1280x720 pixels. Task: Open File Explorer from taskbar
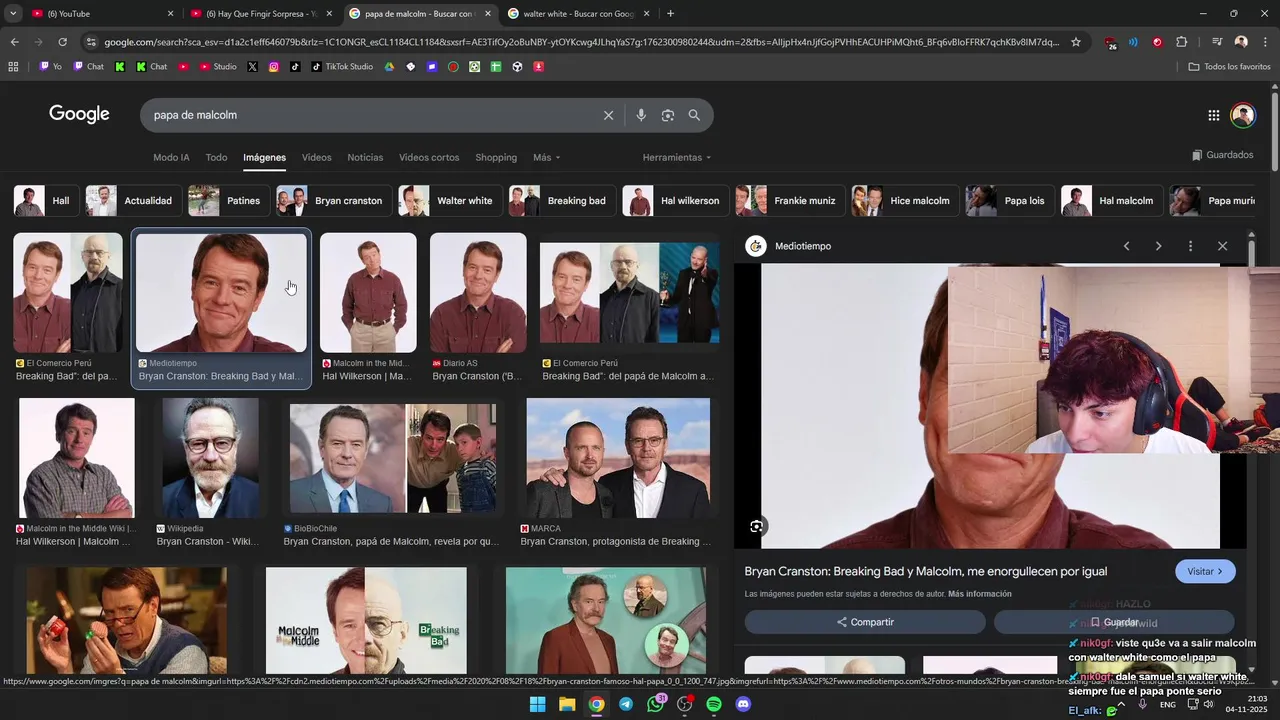tap(567, 704)
